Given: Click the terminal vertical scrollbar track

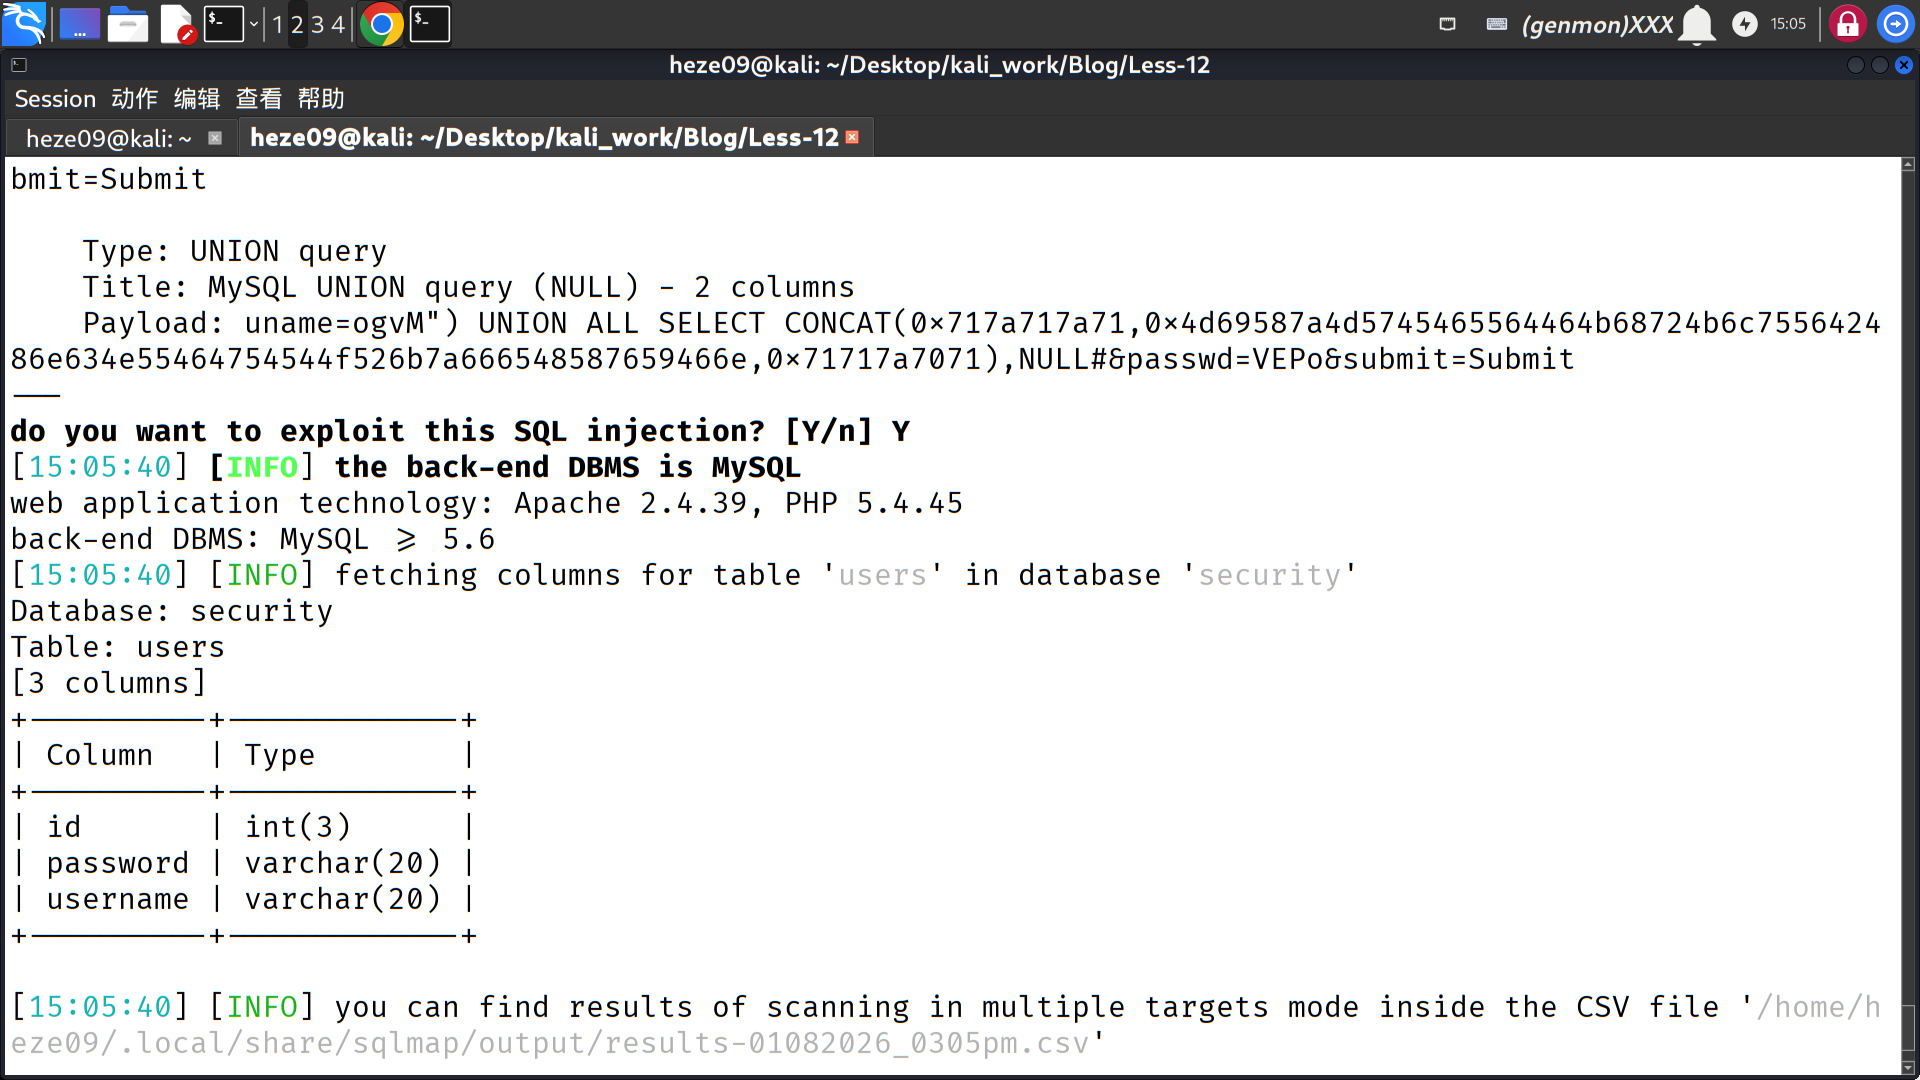Looking at the screenshot, I should [1908, 600].
